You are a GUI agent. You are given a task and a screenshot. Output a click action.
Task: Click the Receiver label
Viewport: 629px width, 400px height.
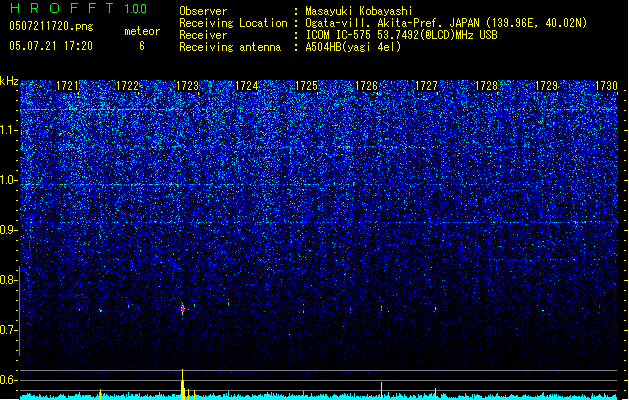click(x=203, y=35)
